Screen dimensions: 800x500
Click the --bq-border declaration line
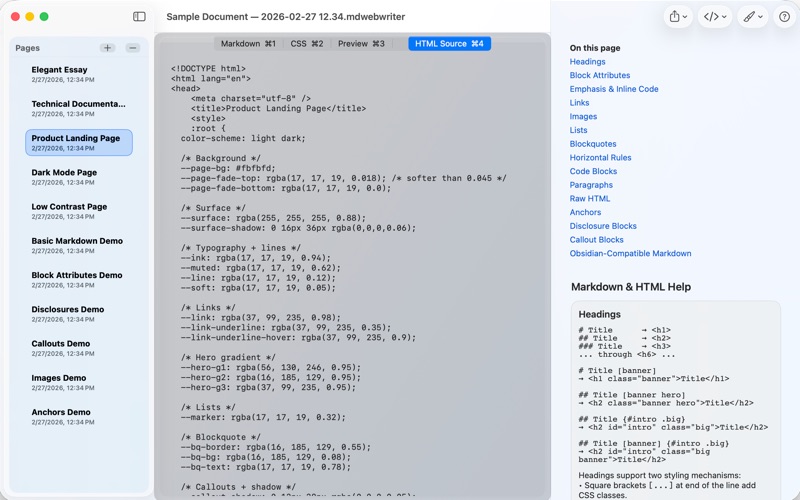(276, 447)
